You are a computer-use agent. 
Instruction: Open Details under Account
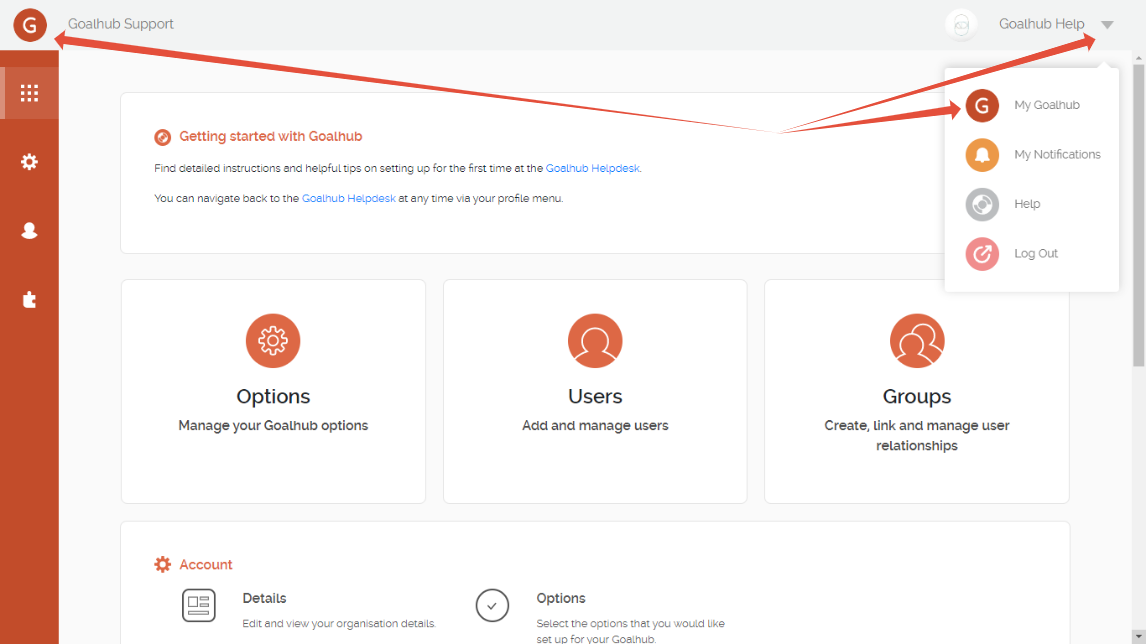click(264, 598)
